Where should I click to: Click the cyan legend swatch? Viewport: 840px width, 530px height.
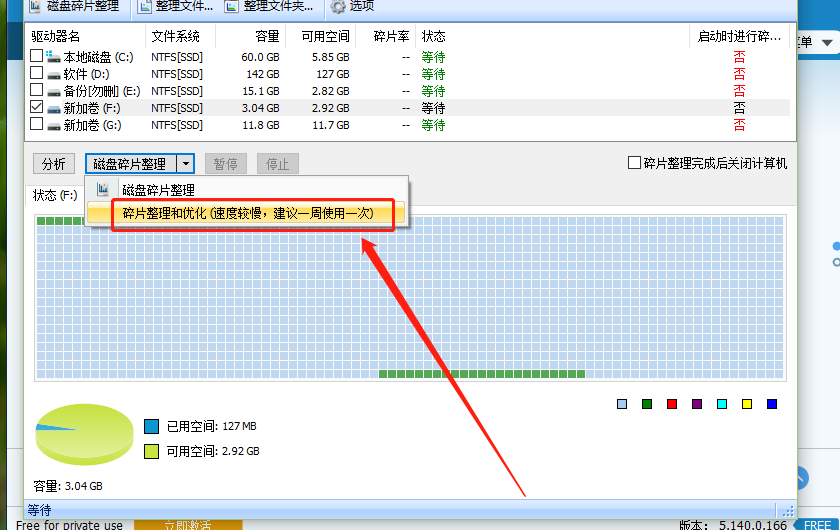point(722,404)
